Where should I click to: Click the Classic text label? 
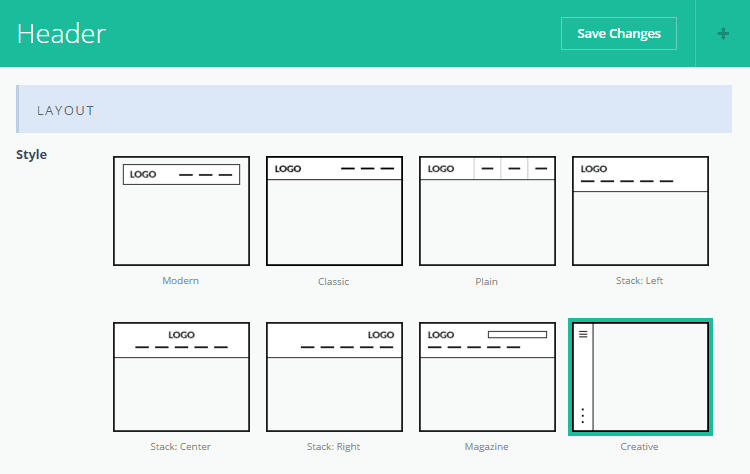click(334, 282)
